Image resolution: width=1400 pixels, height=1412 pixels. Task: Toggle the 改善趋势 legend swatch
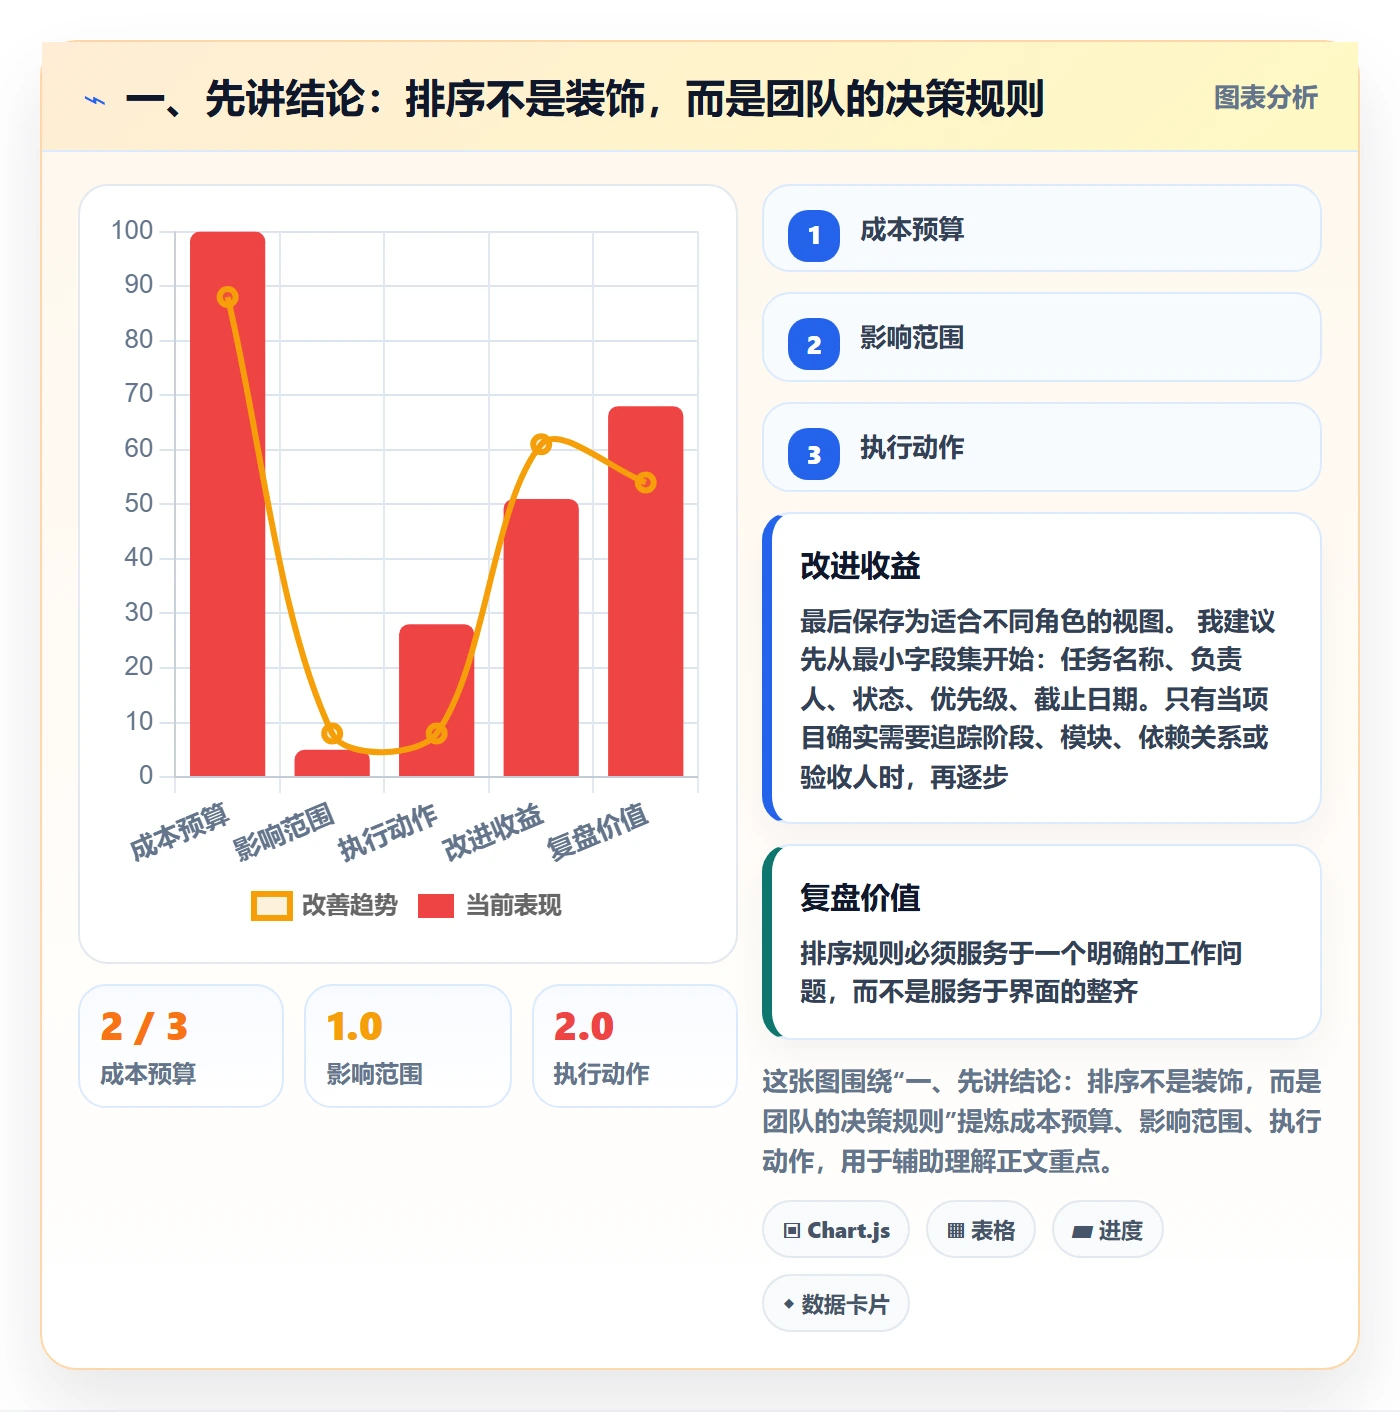point(271,905)
